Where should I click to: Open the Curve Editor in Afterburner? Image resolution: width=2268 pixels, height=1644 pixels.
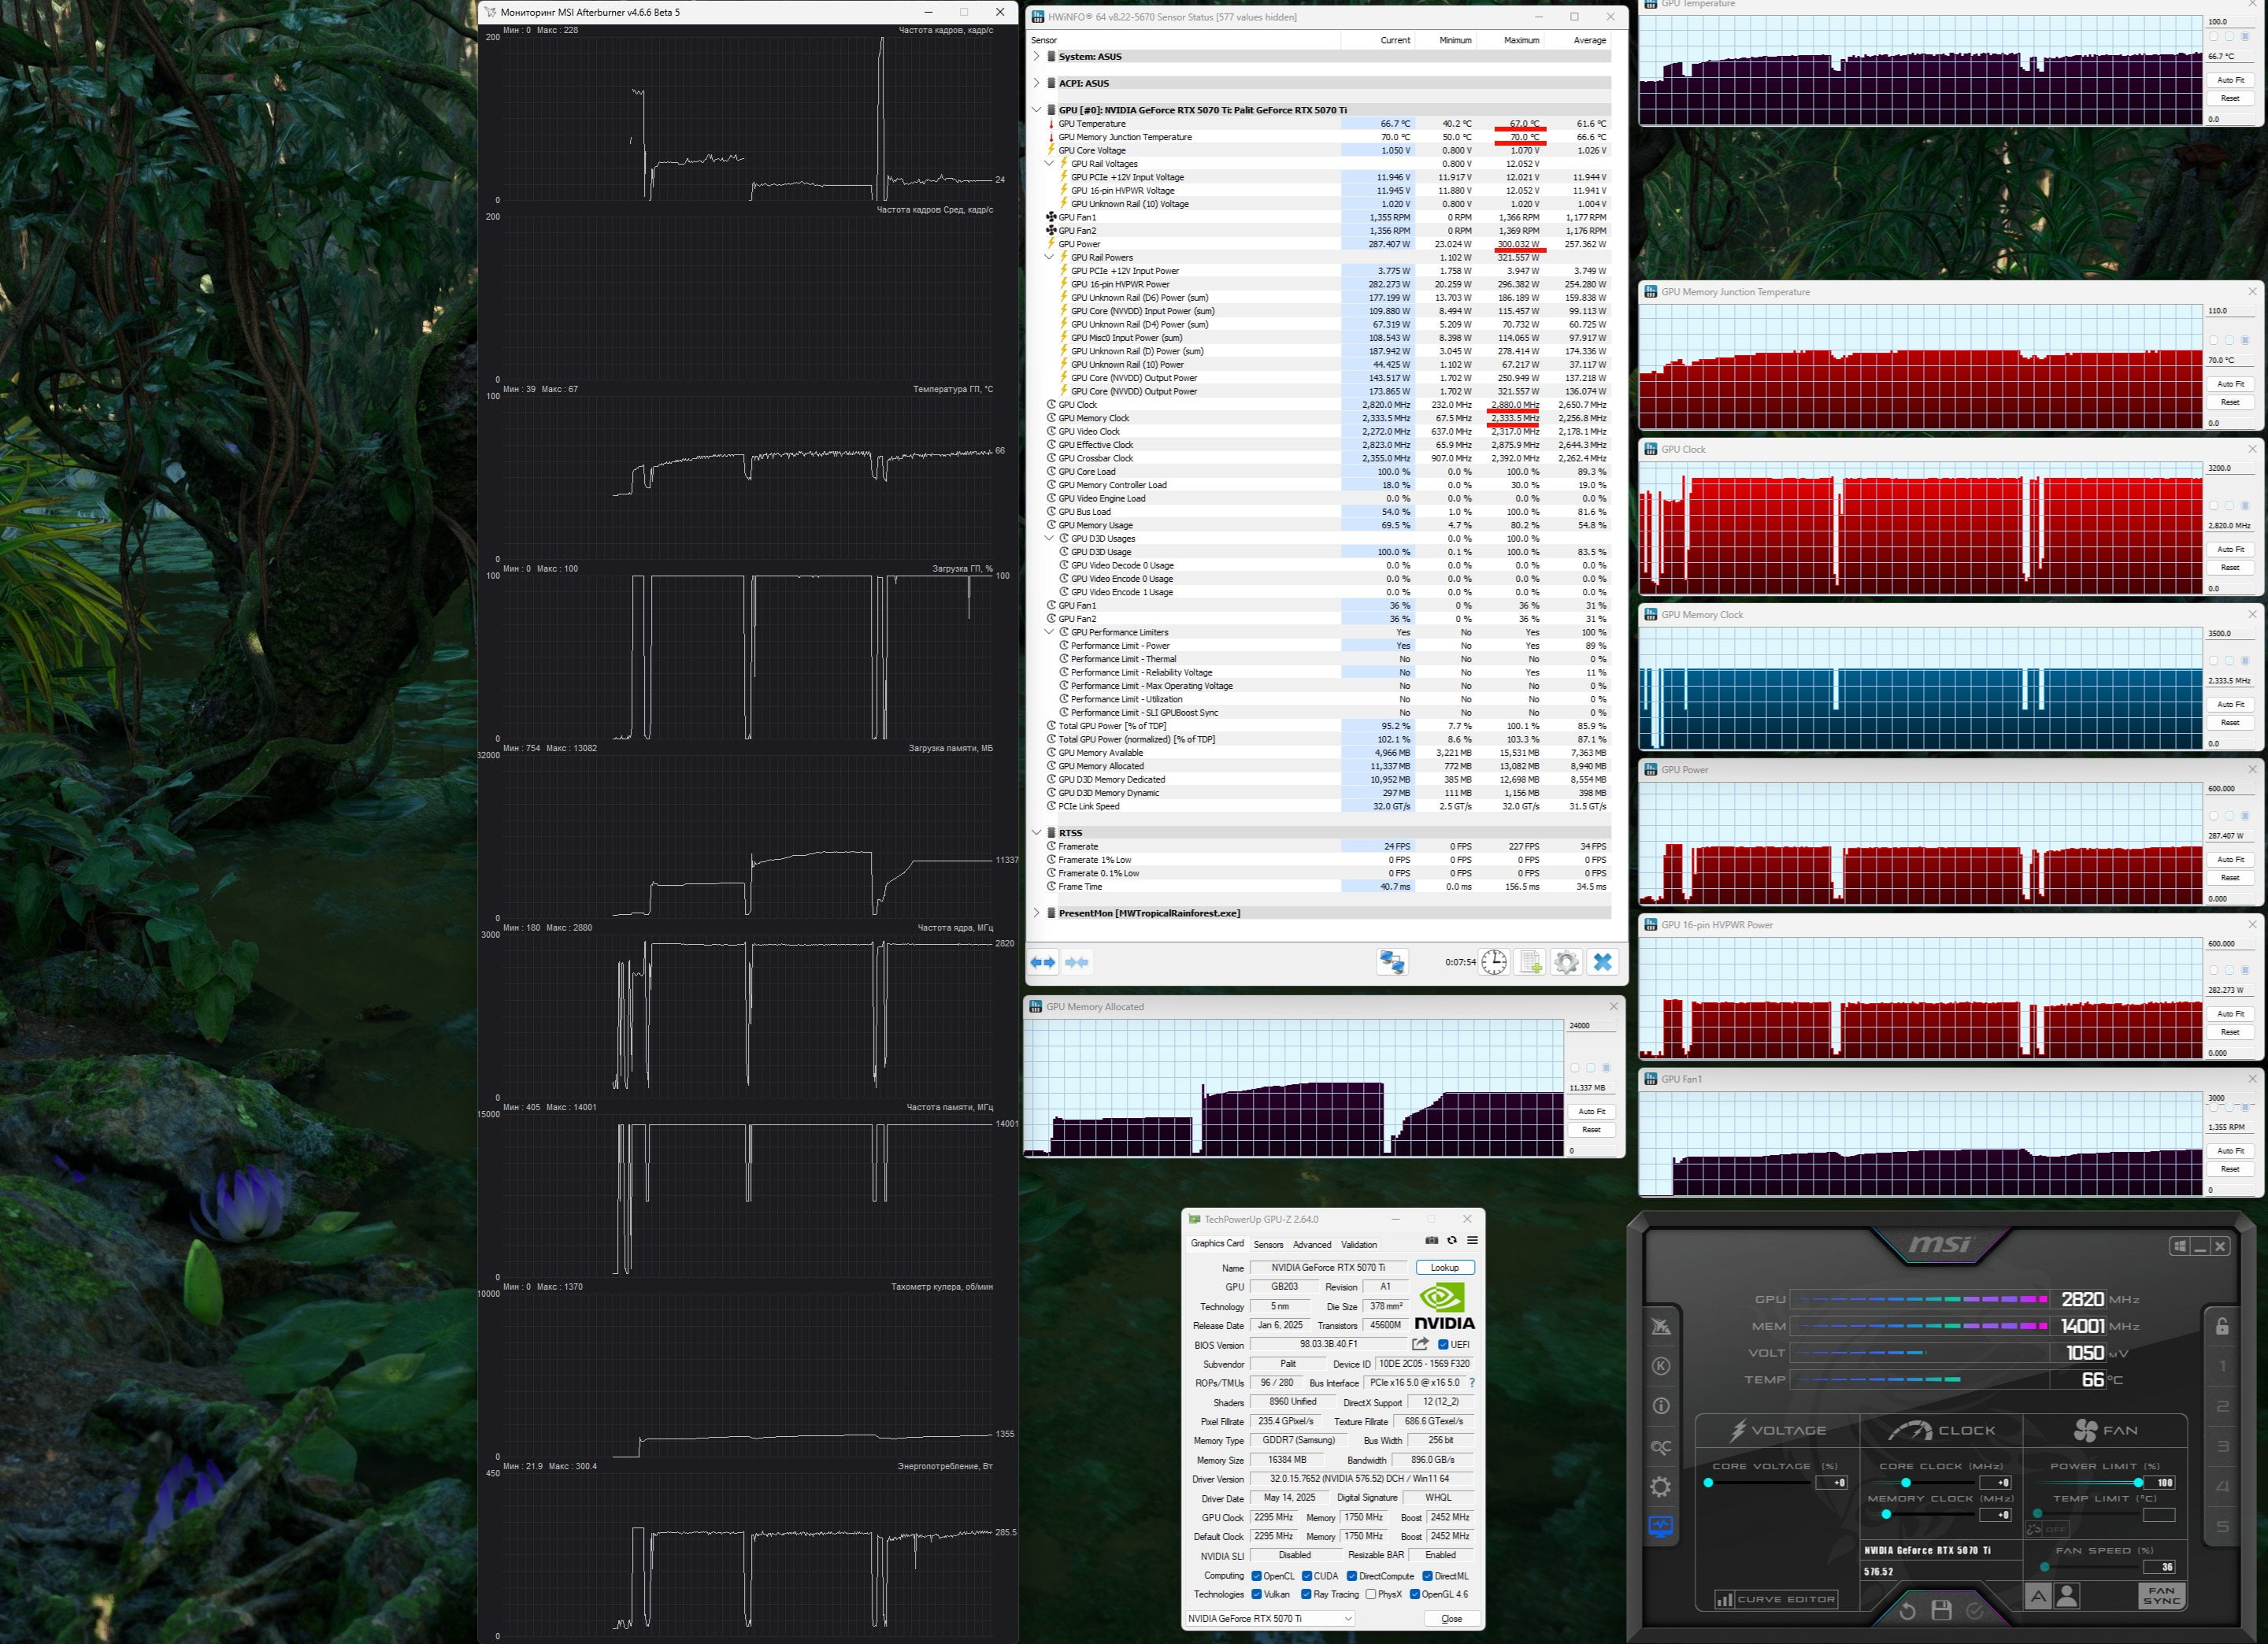click(x=1776, y=1599)
